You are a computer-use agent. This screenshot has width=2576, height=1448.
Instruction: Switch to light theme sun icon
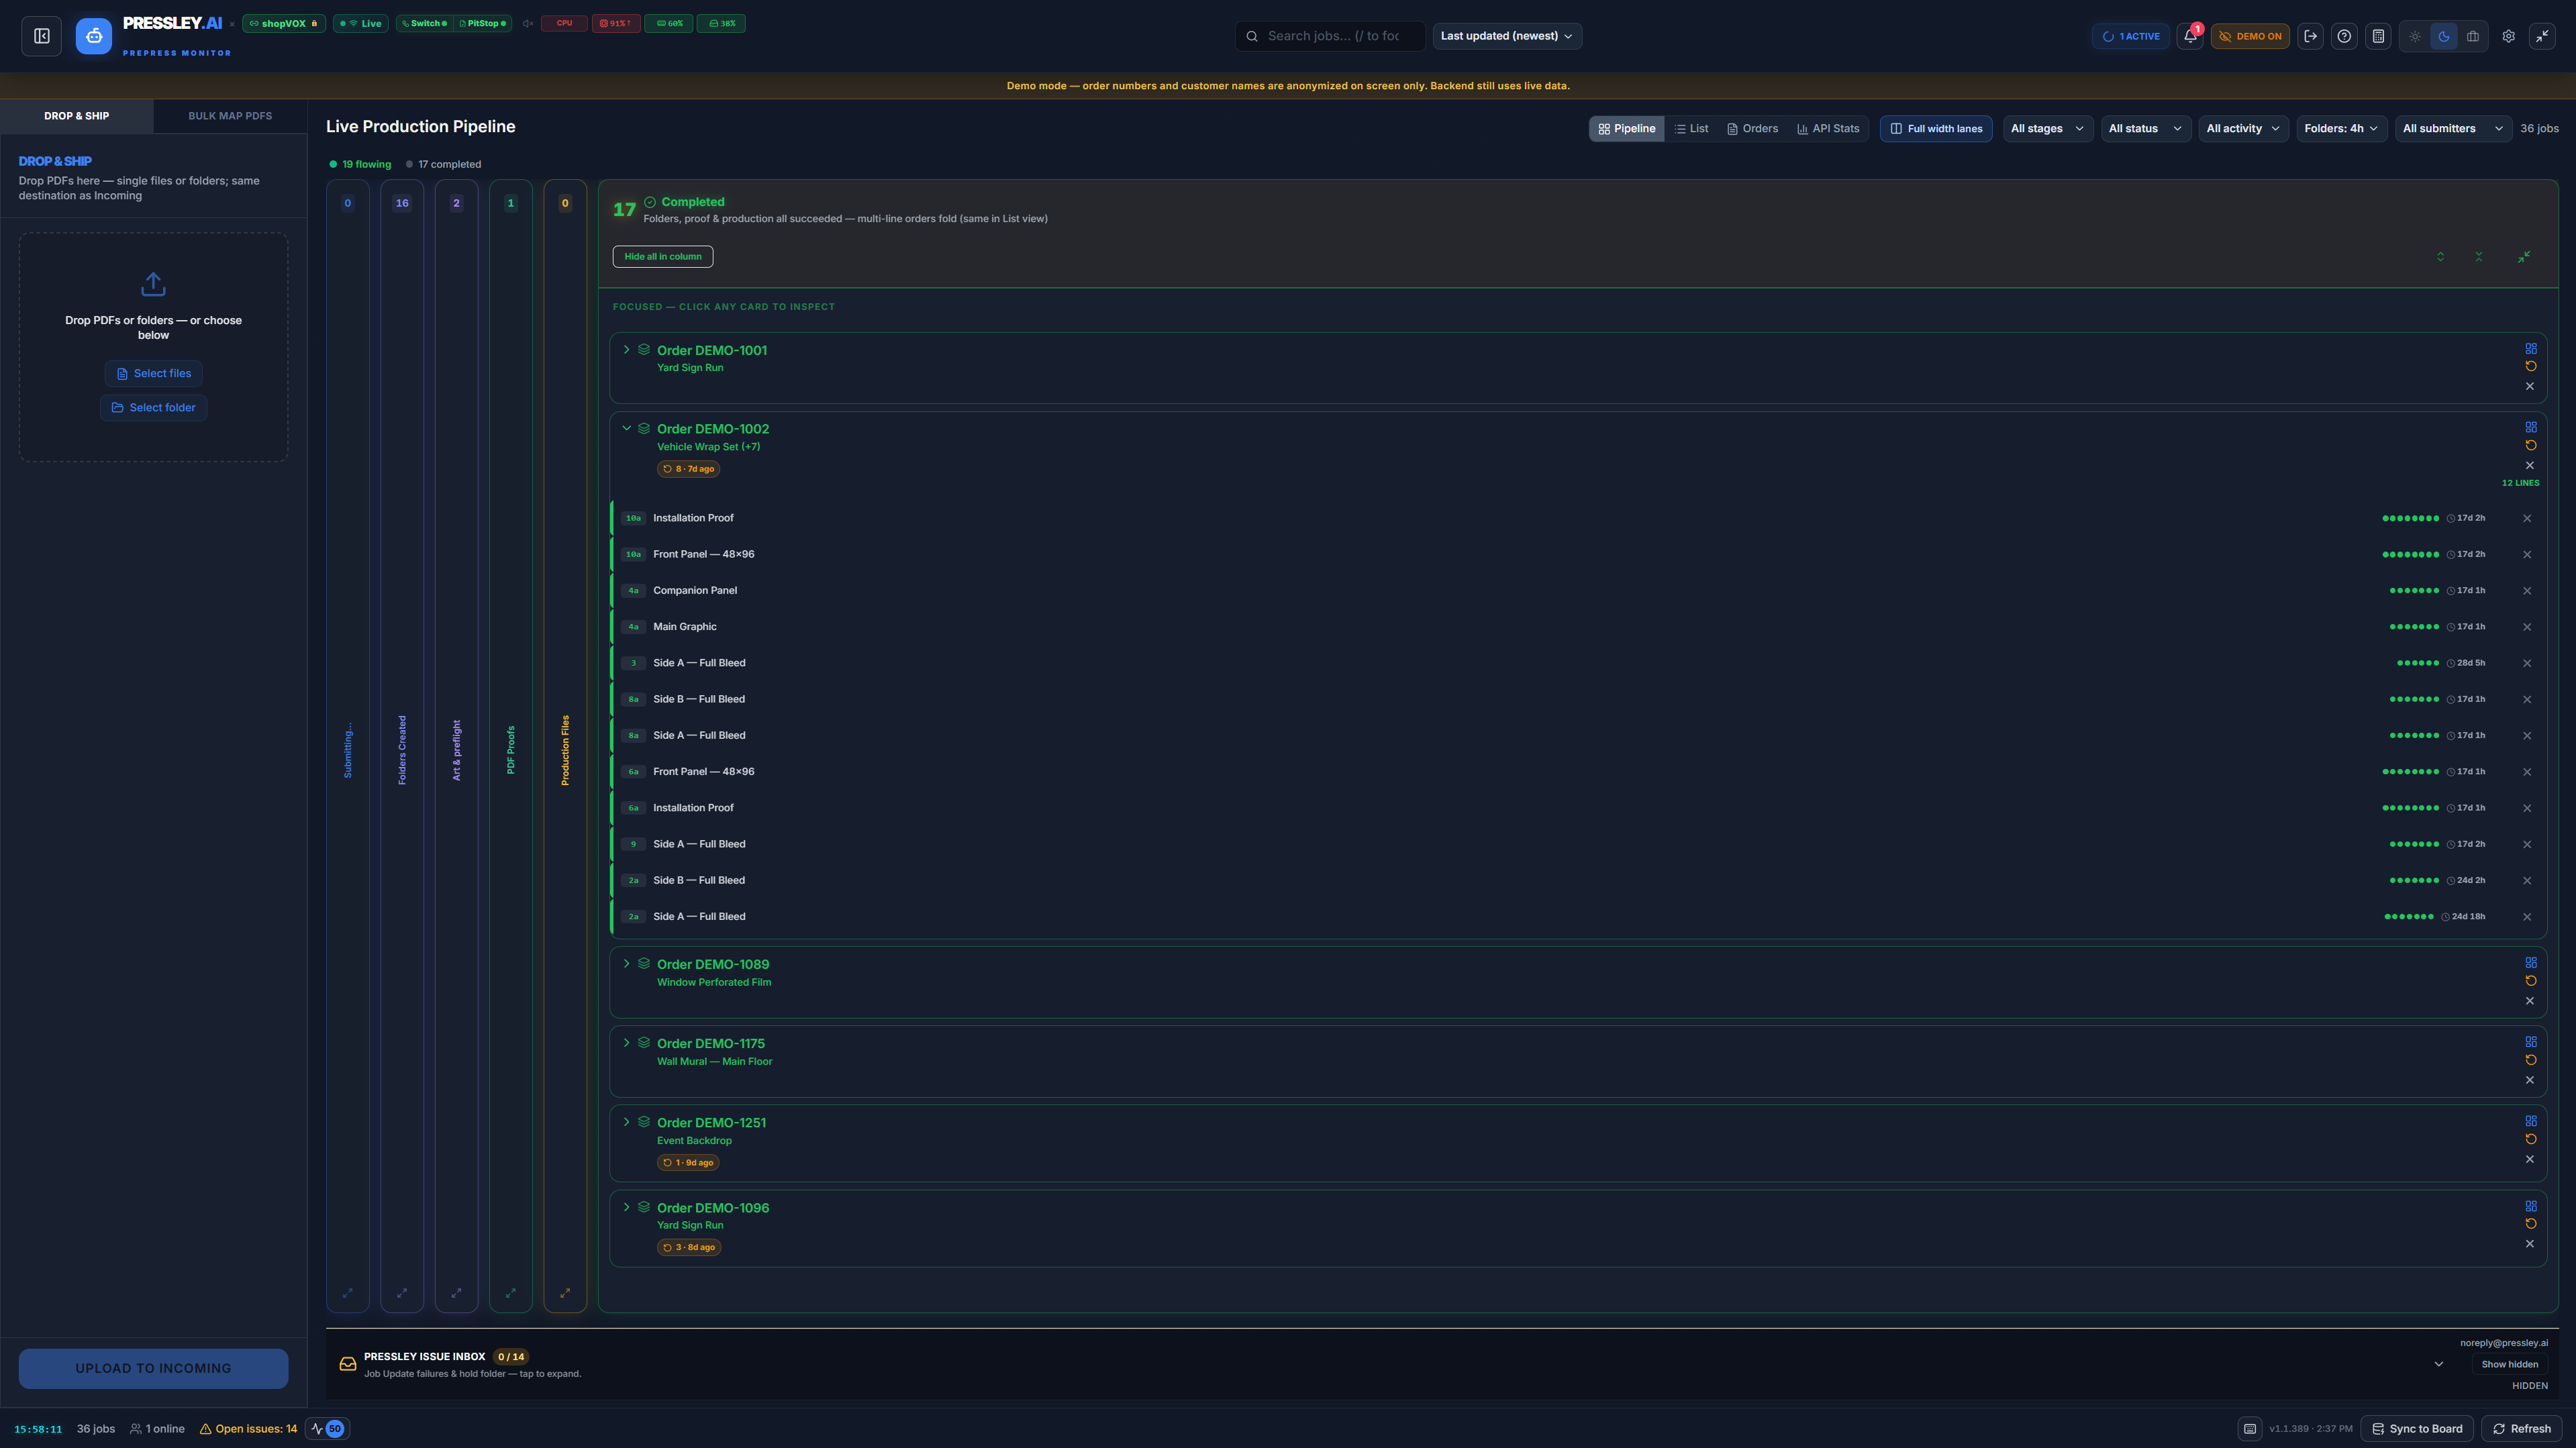[2415, 36]
